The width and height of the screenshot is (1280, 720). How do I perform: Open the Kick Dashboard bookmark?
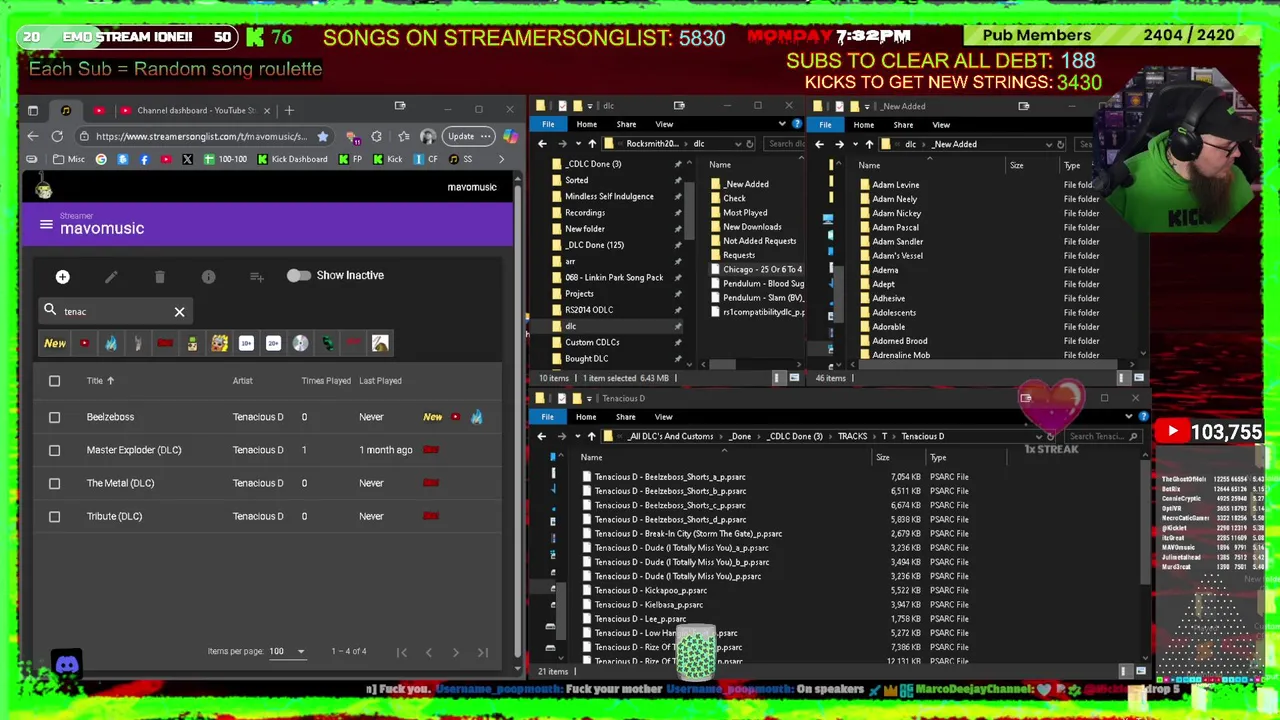(x=292, y=159)
